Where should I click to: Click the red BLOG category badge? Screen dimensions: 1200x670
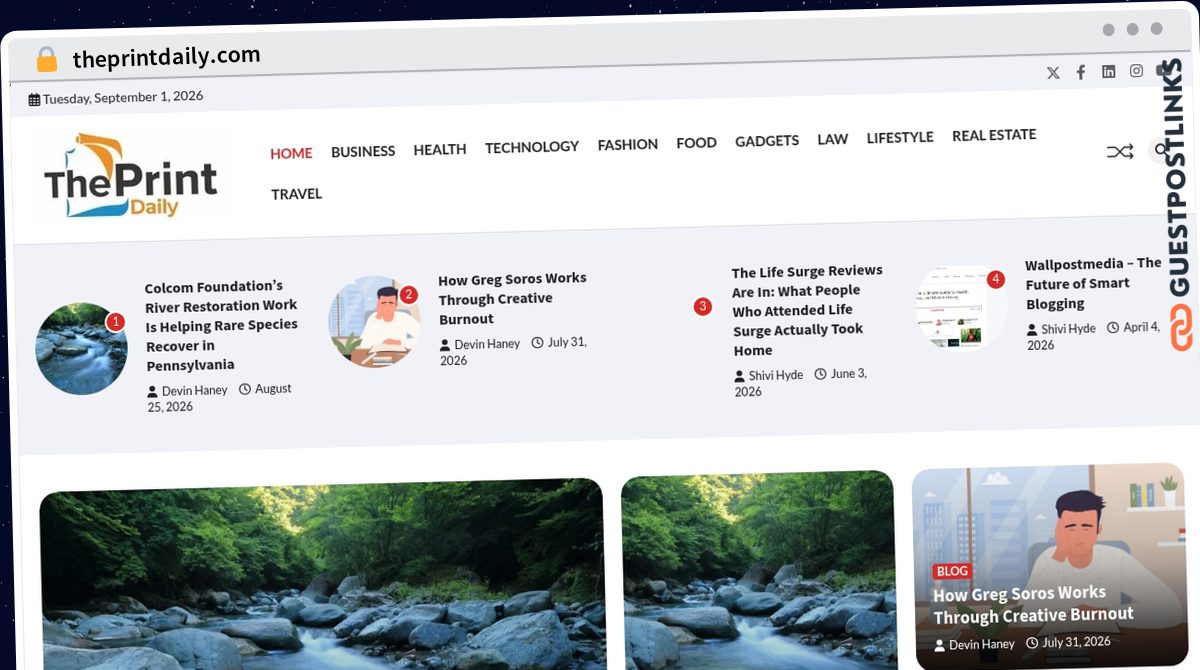(x=952, y=571)
